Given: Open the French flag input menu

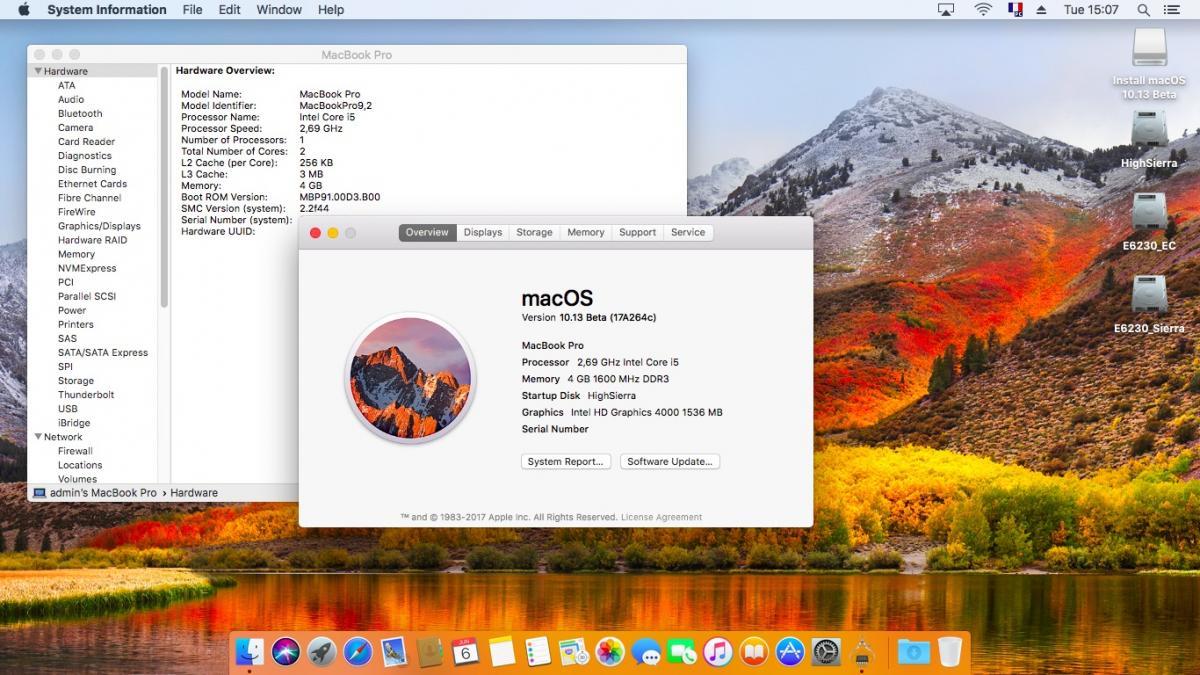Looking at the screenshot, I should 1016,10.
